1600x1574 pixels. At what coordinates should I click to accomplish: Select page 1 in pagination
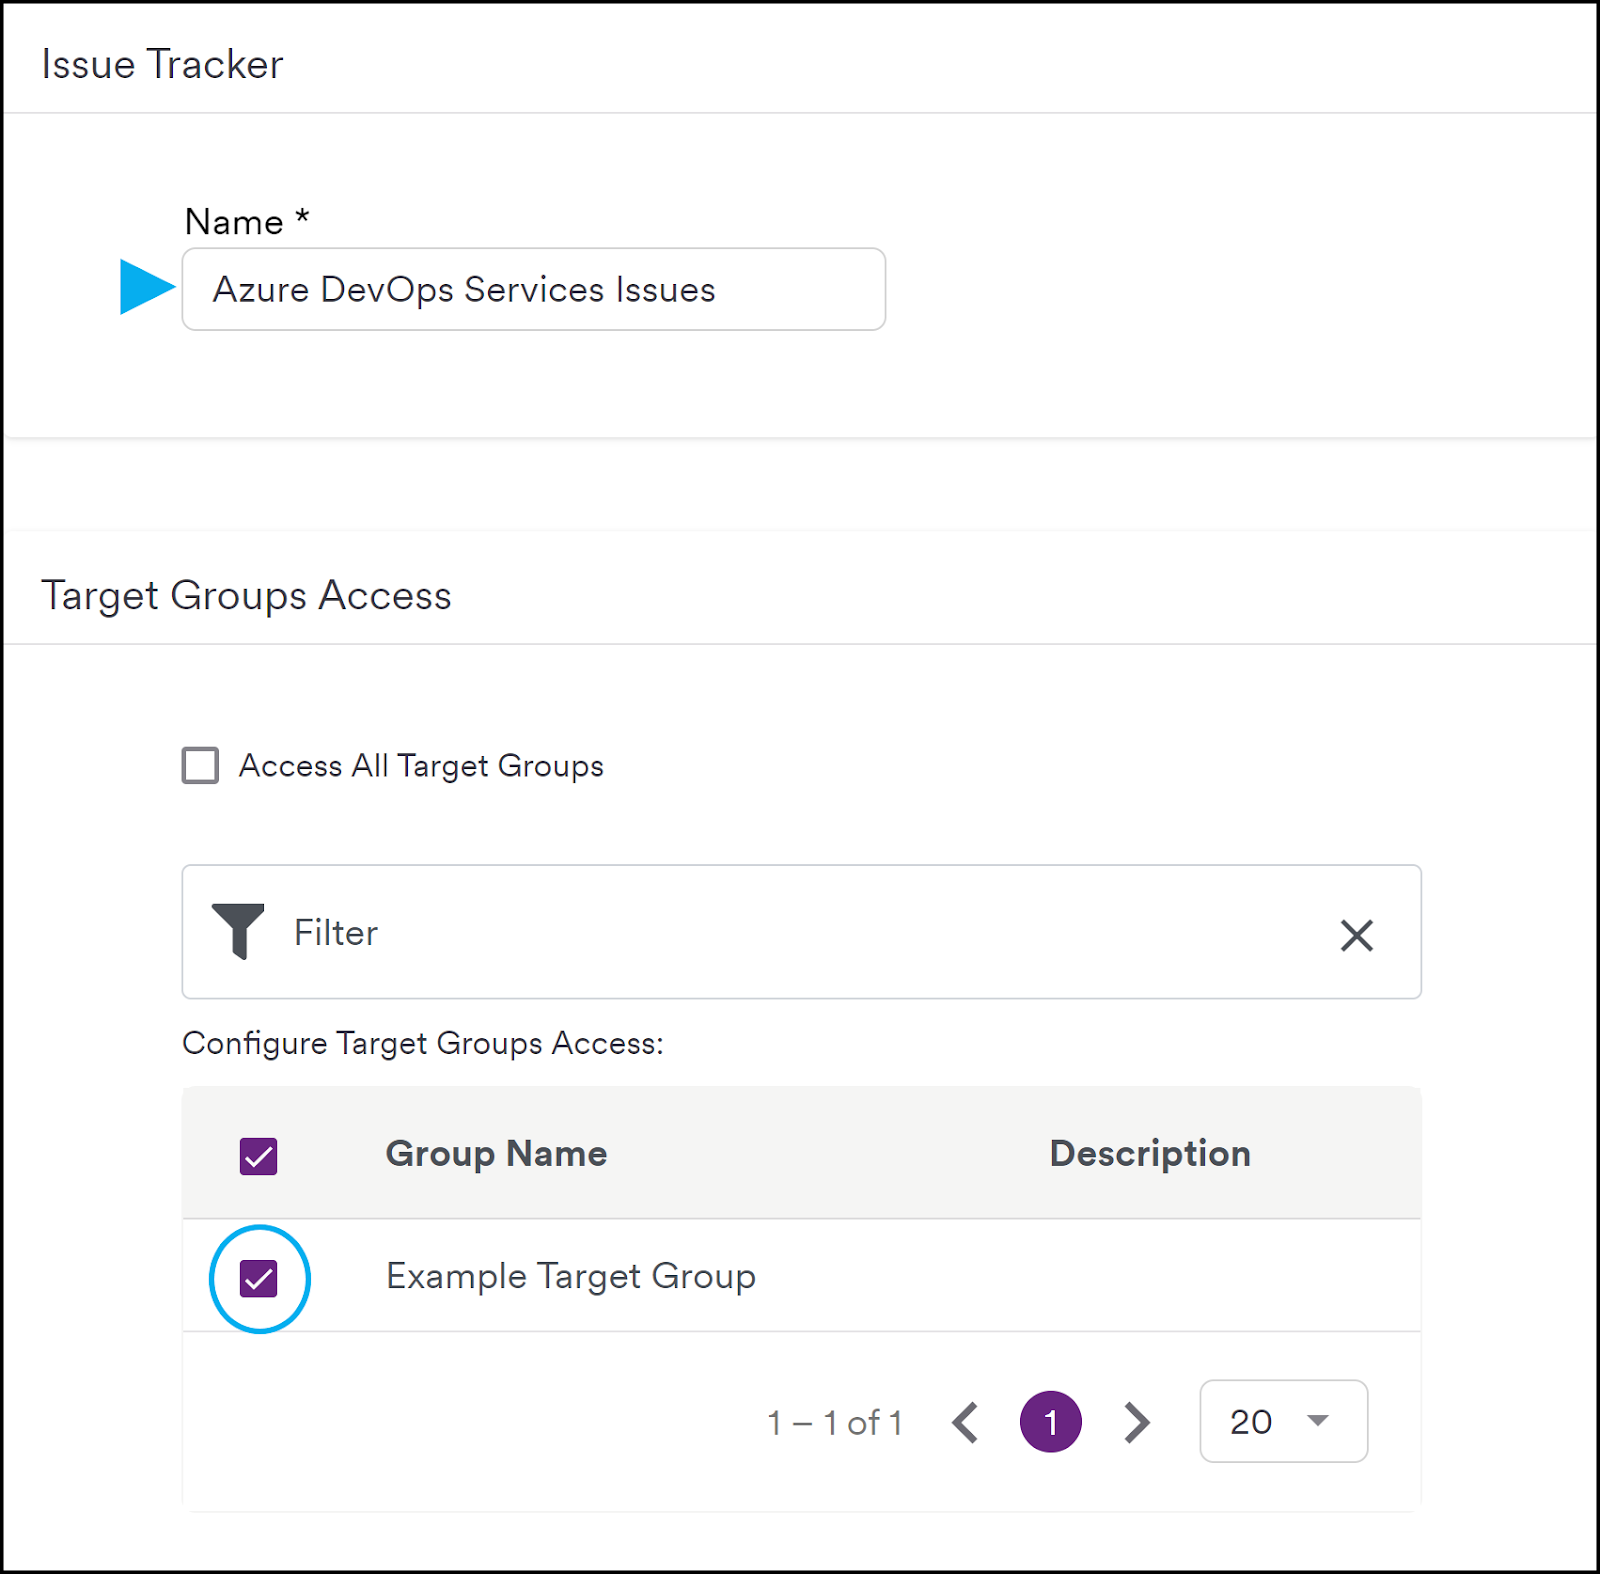(1051, 1421)
